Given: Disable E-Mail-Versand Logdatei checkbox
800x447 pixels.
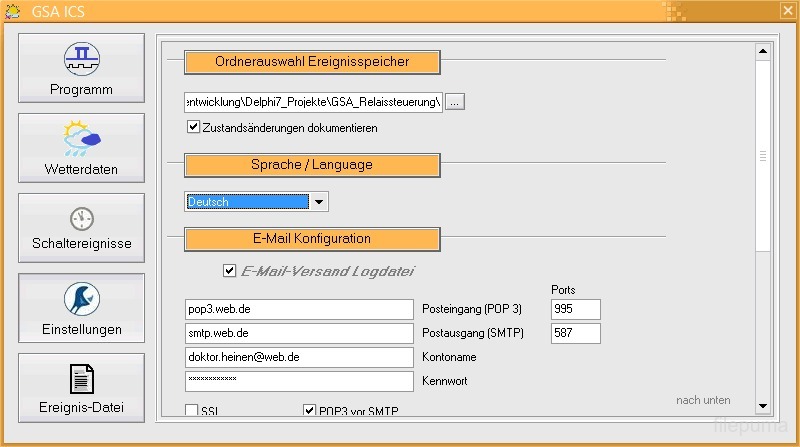Looking at the screenshot, I should (230, 270).
